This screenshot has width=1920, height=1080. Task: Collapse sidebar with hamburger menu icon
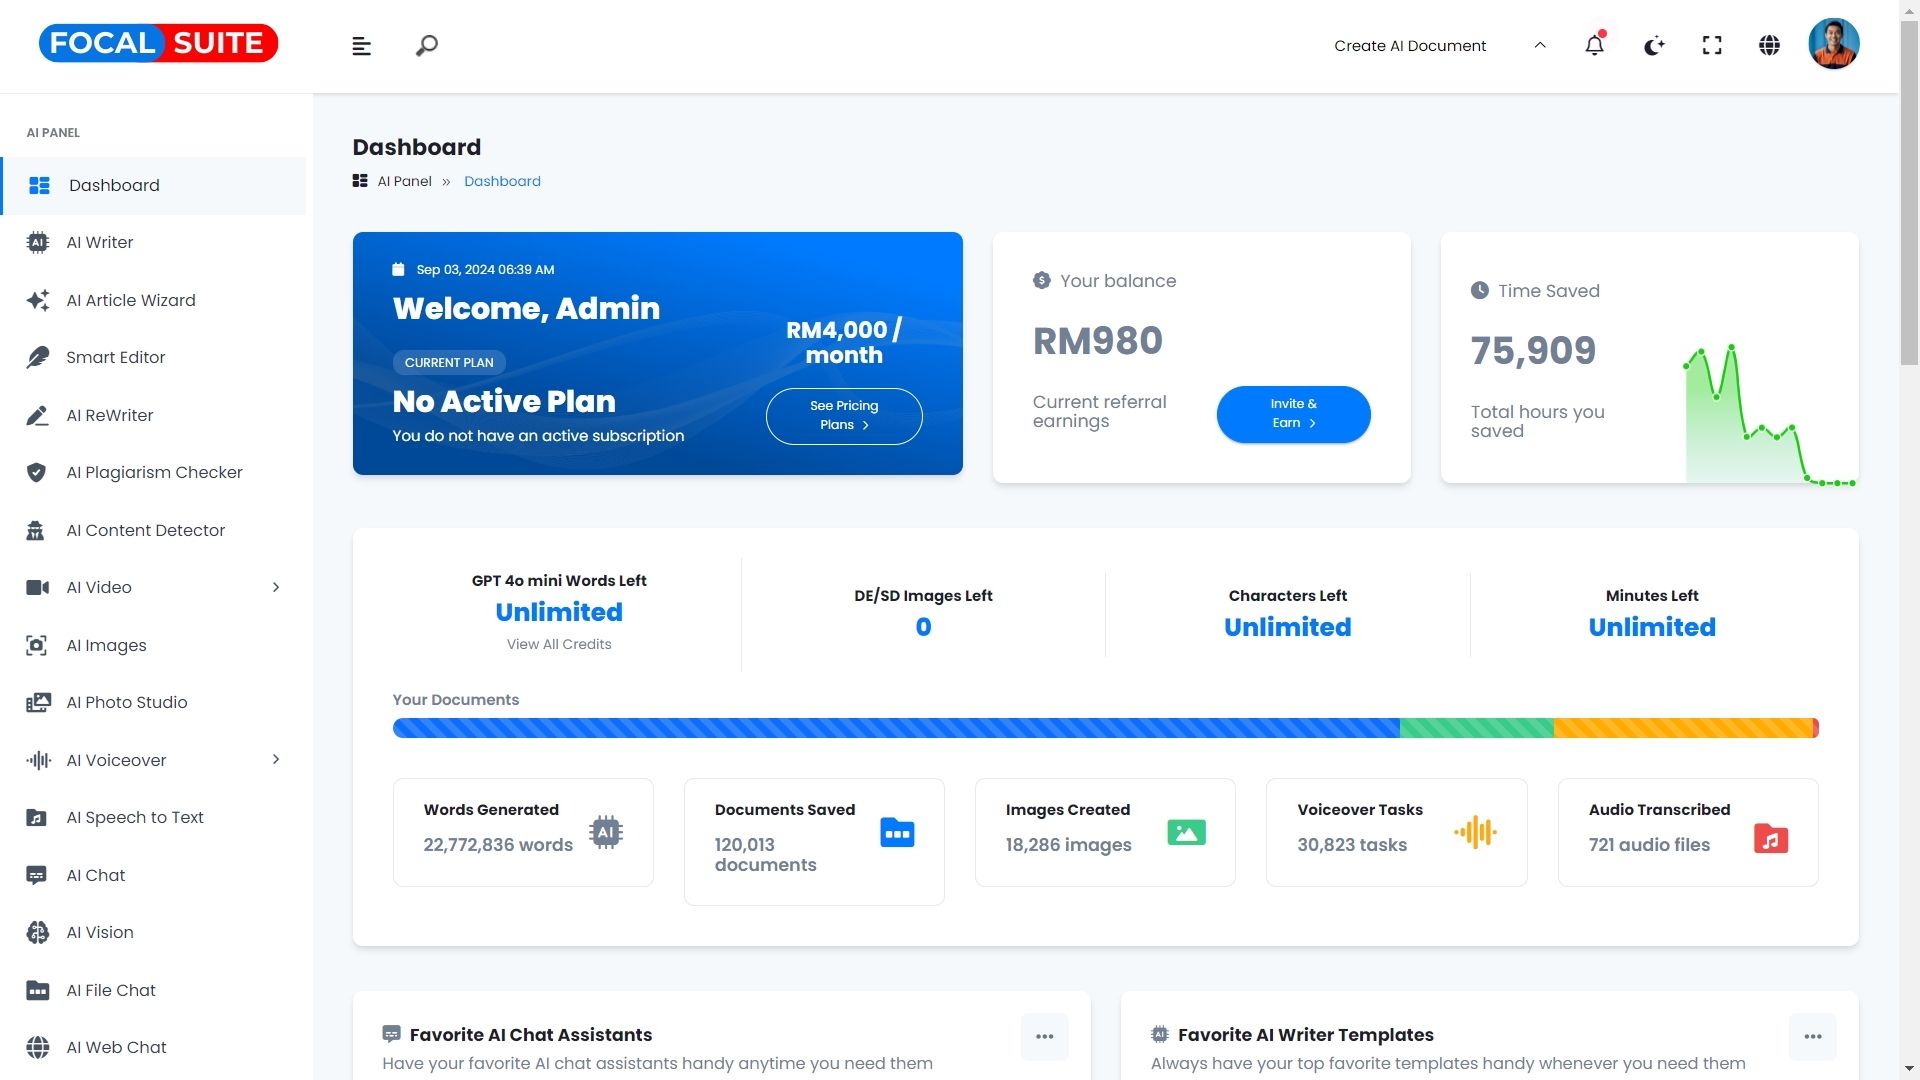(x=362, y=46)
